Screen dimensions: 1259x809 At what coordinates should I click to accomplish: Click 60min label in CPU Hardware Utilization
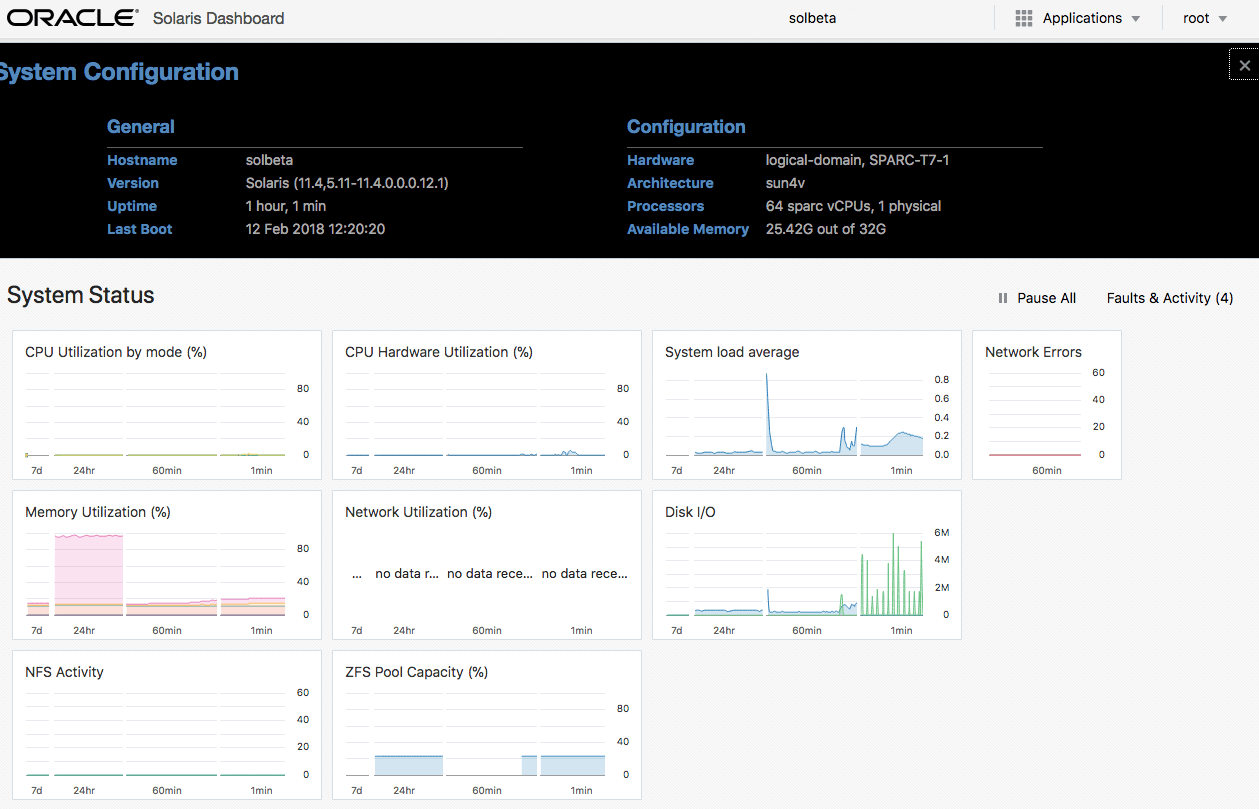coord(487,470)
